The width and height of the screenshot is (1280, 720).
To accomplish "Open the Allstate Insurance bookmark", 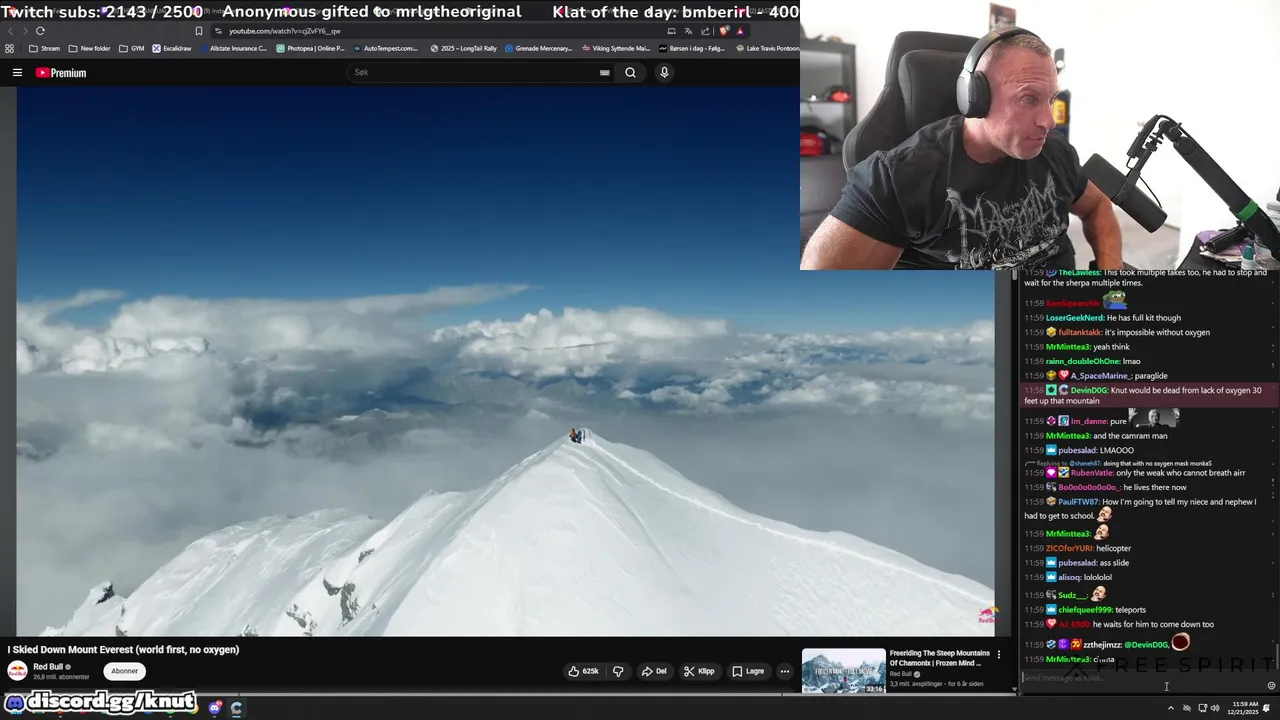I will click(233, 48).
